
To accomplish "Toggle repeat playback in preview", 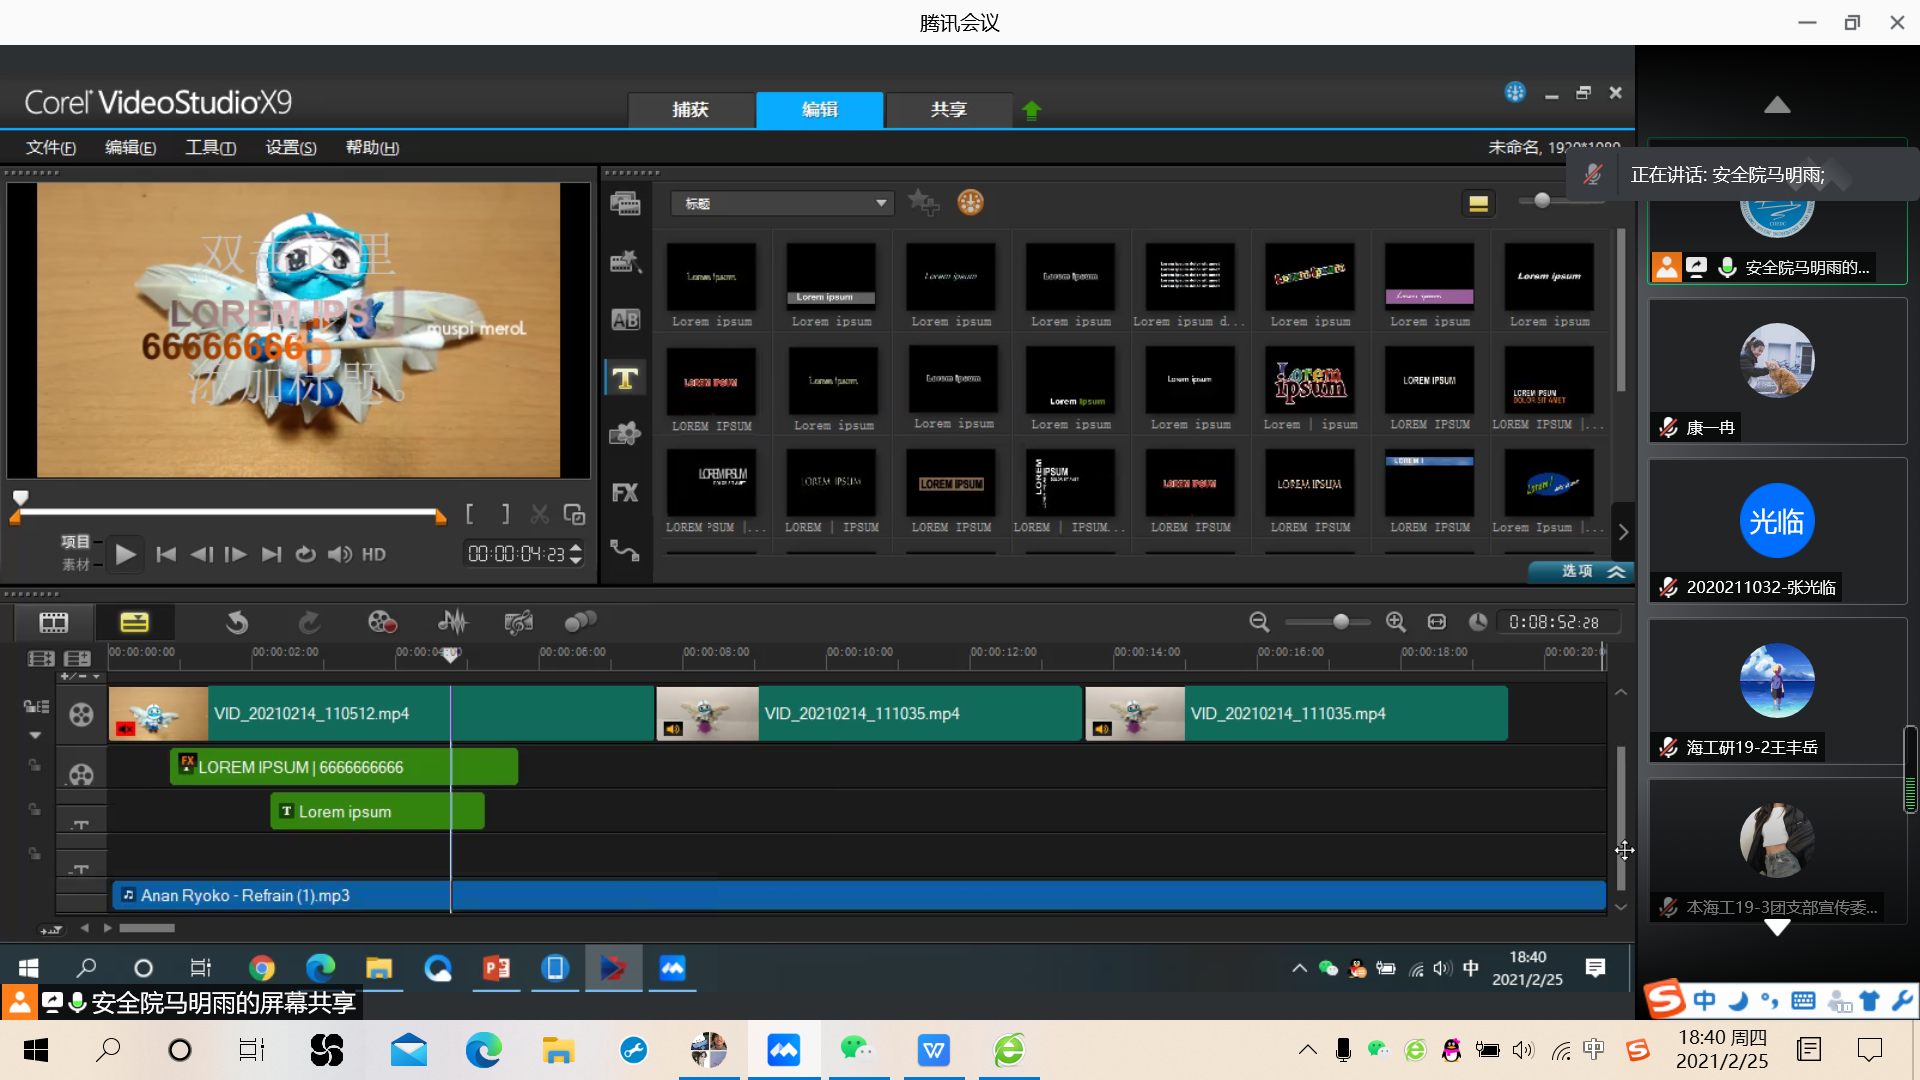I will 306,554.
